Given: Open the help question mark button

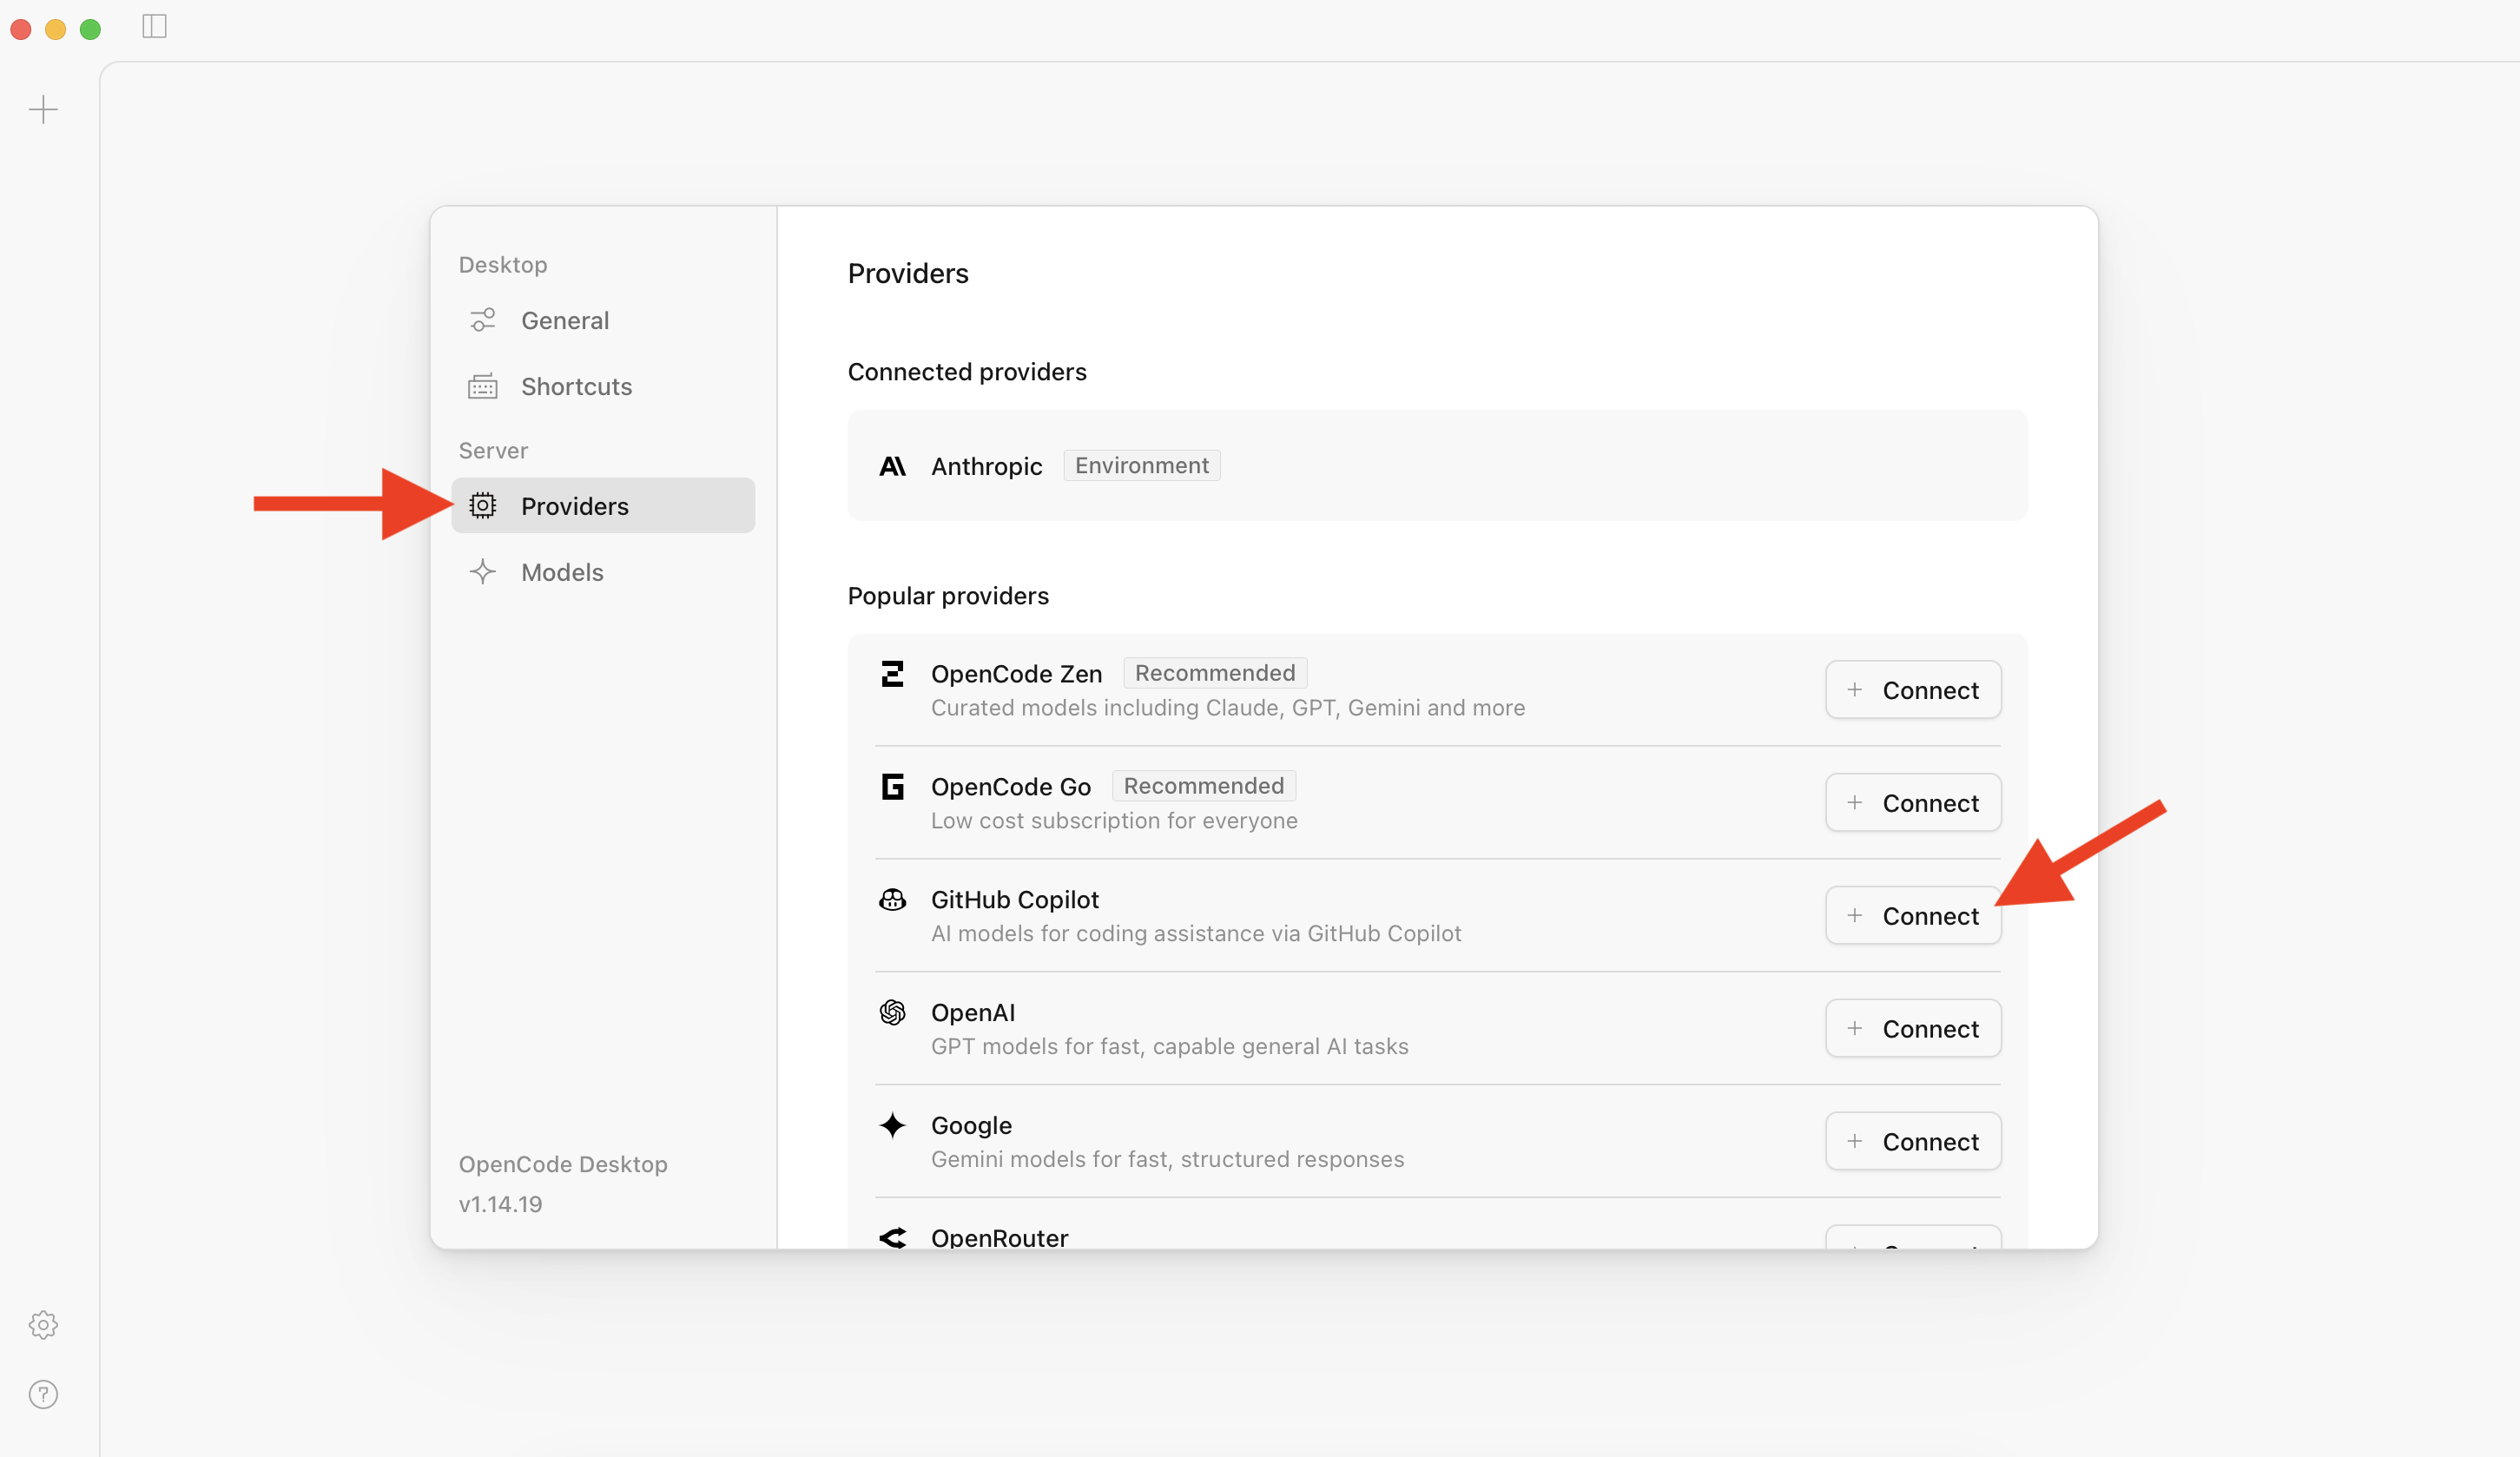Looking at the screenshot, I should coord(44,1395).
